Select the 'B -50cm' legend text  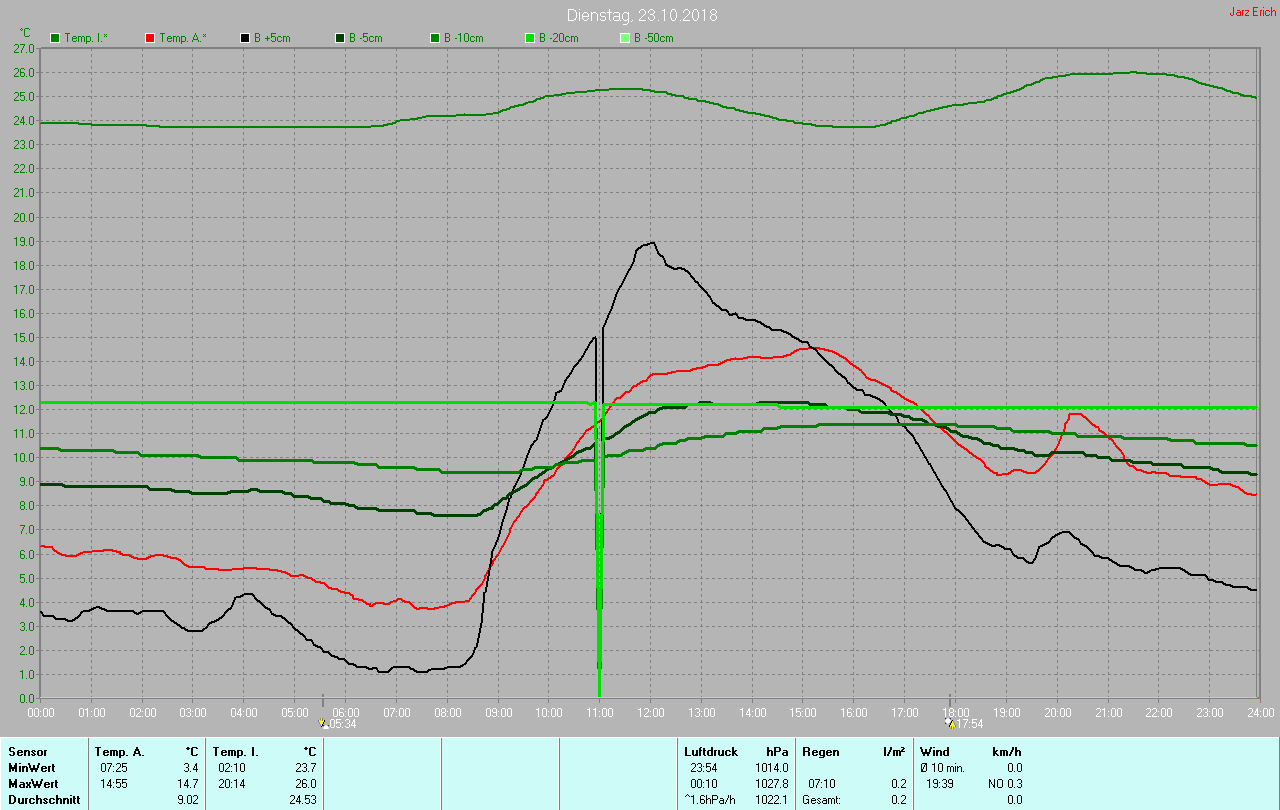pos(654,38)
